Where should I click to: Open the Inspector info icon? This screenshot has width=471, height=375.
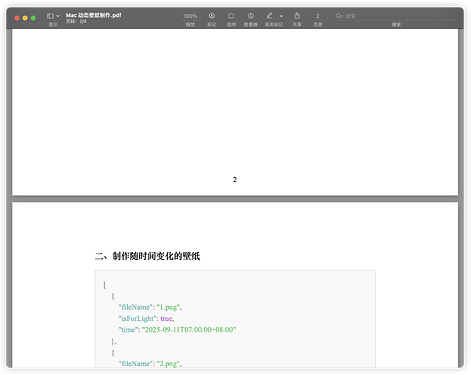click(251, 16)
